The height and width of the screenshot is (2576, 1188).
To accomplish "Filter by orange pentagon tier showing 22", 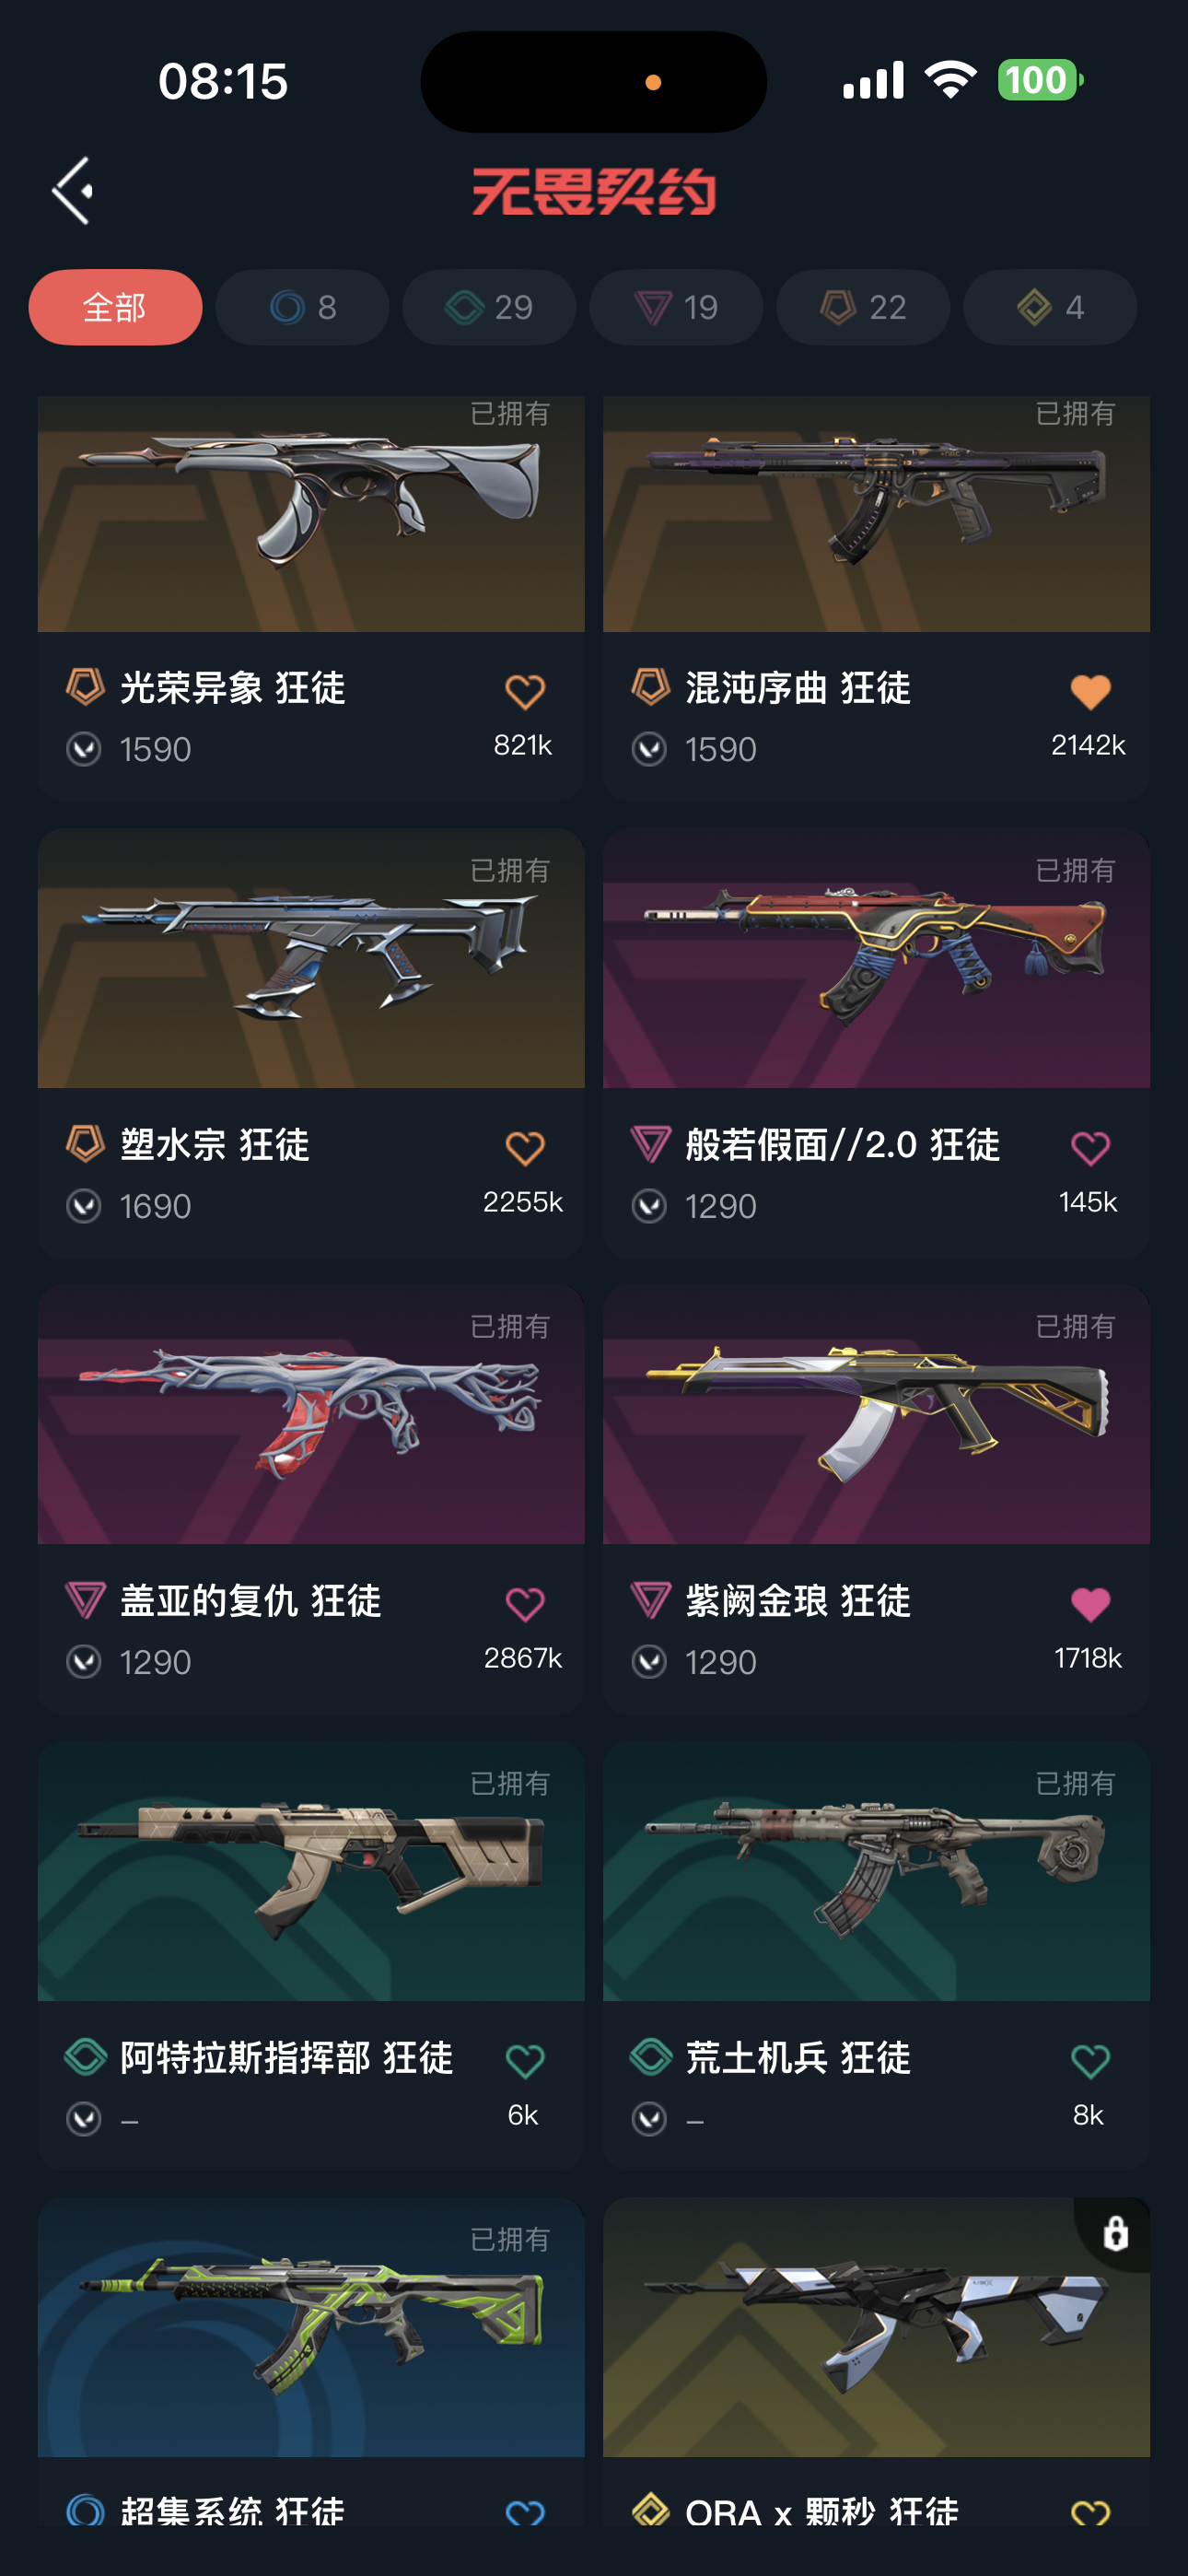I will coord(863,307).
